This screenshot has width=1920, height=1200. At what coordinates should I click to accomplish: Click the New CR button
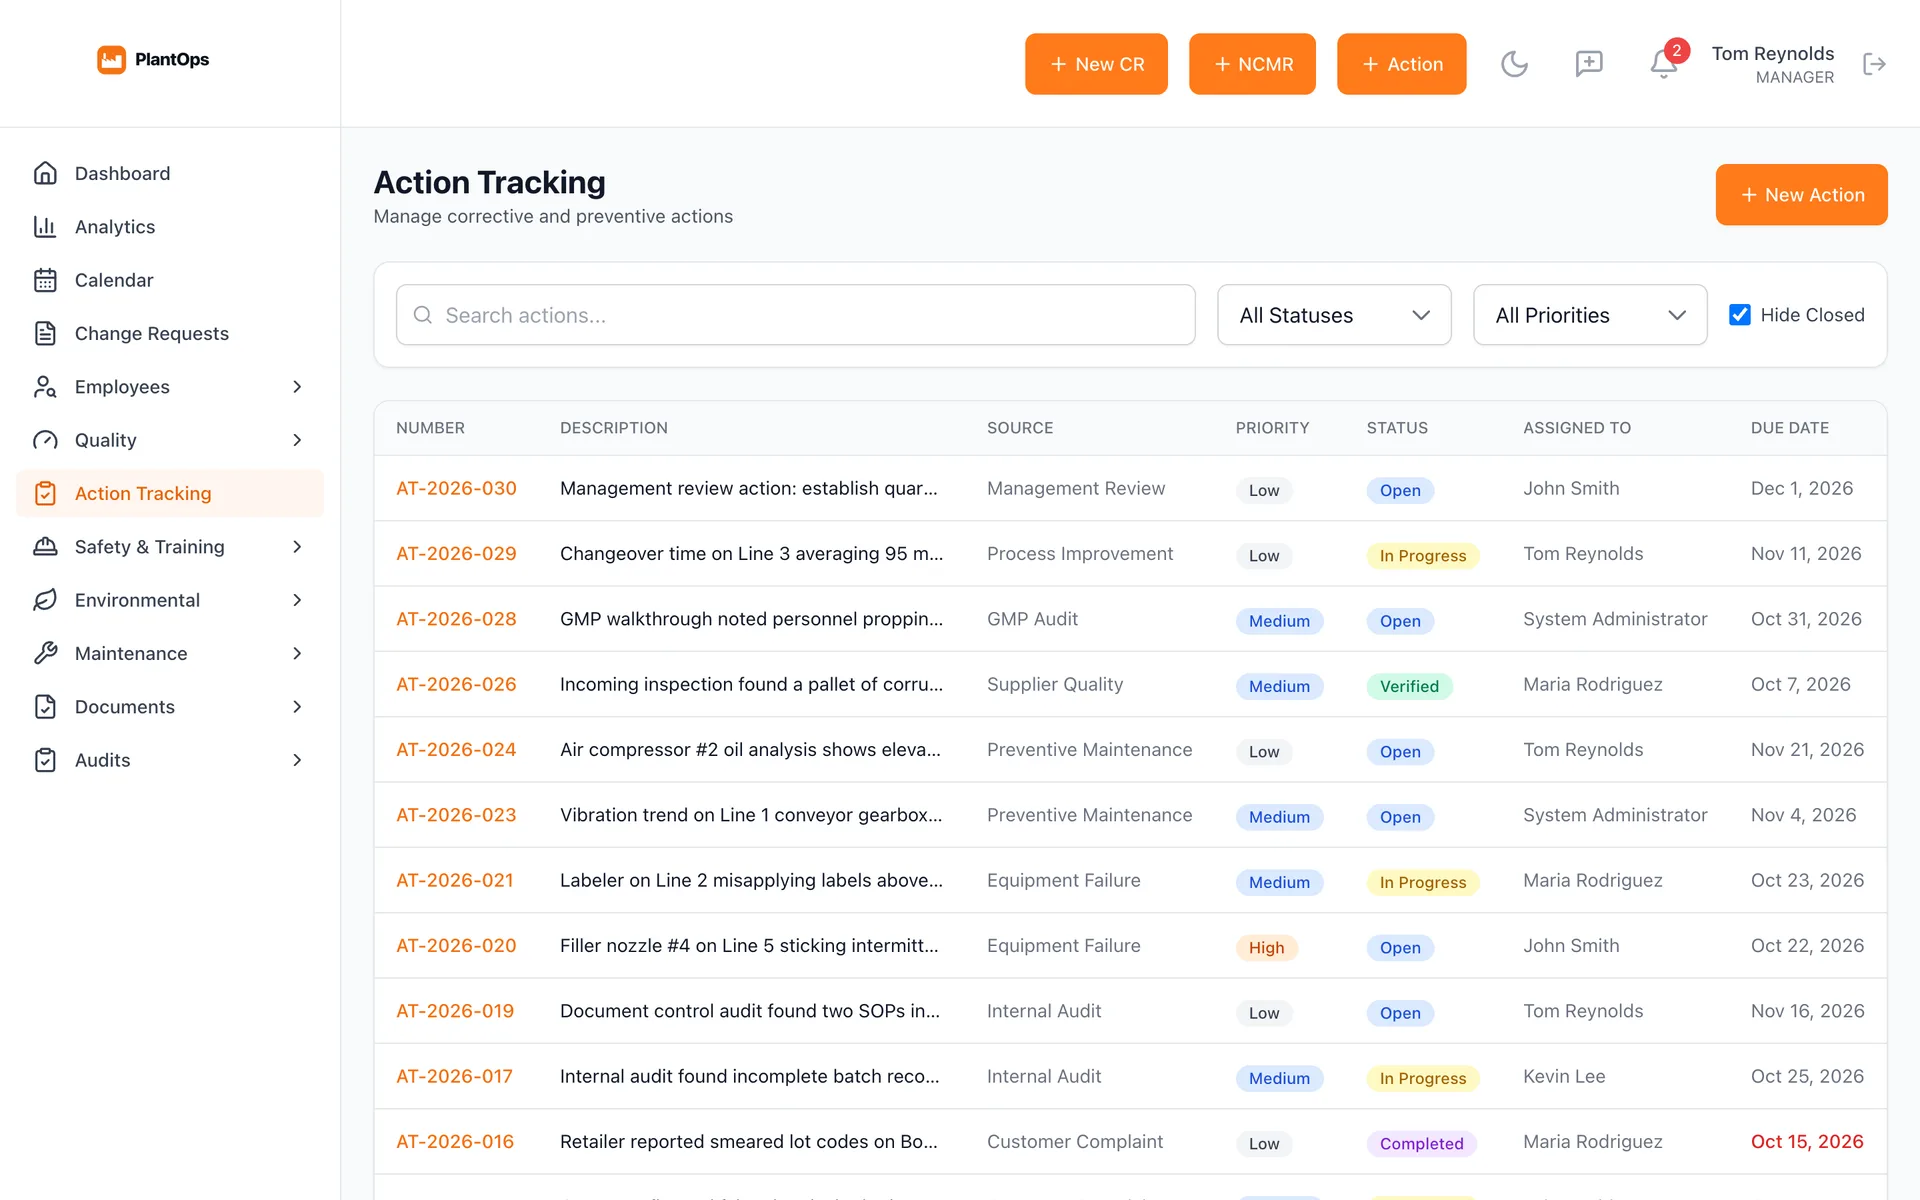point(1096,64)
